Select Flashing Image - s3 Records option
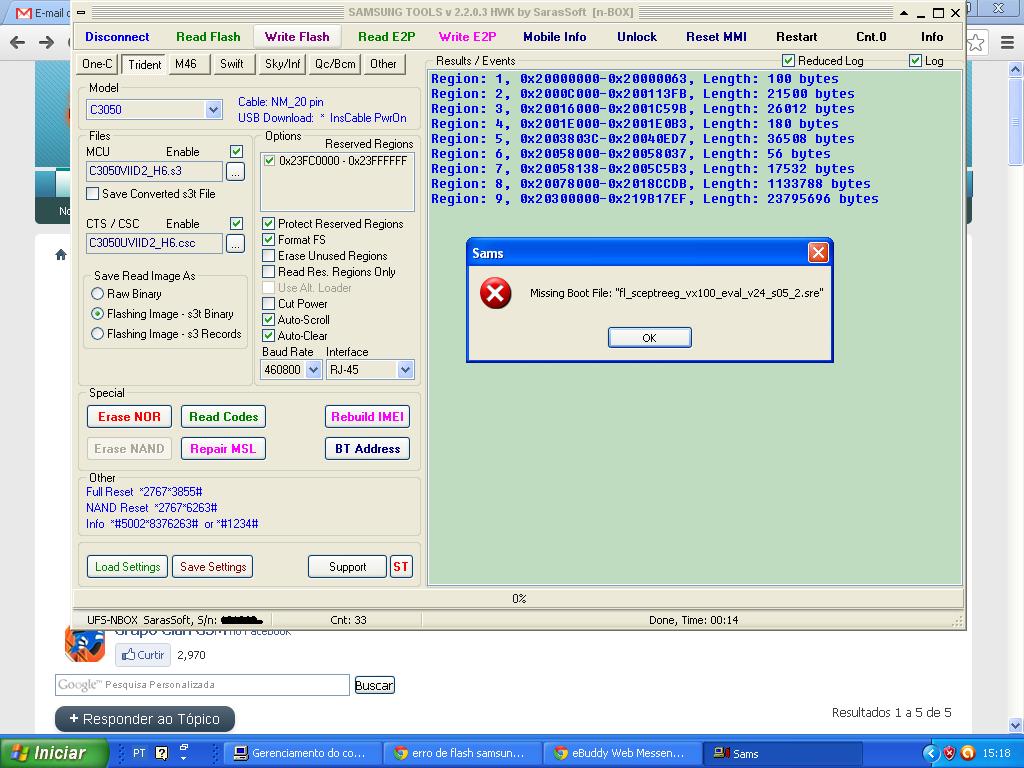The height and width of the screenshot is (768, 1024). pos(97,334)
